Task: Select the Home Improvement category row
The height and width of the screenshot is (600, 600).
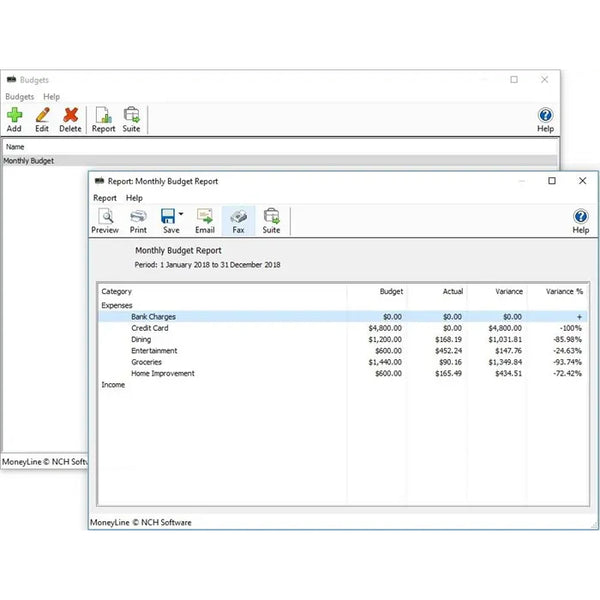Action: (342, 373)
